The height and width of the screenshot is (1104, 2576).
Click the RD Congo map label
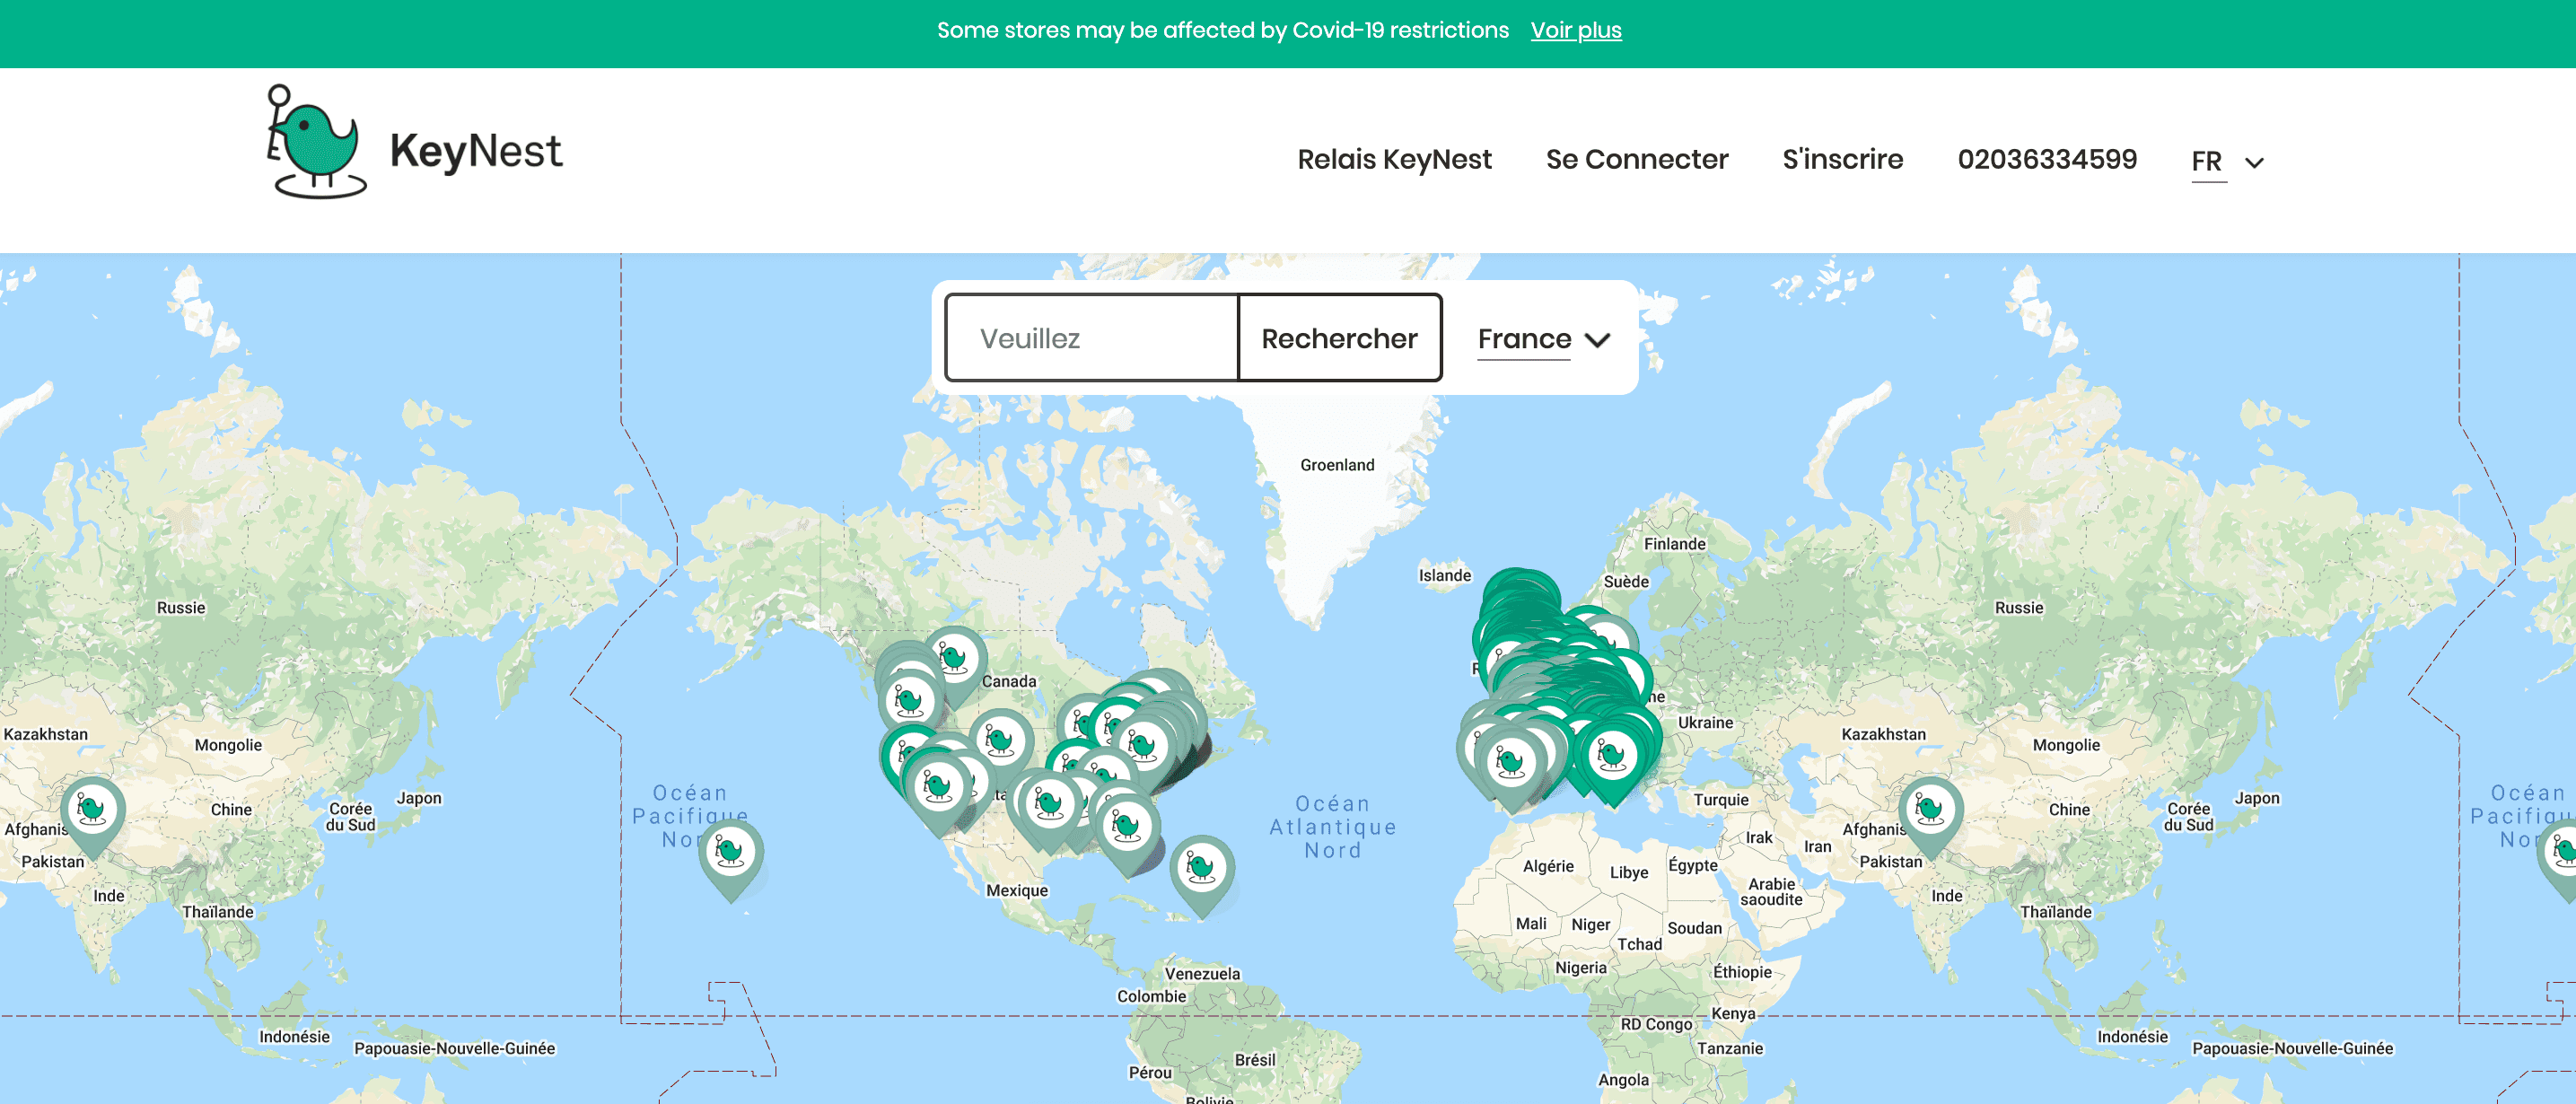tap(1656, 1025)
